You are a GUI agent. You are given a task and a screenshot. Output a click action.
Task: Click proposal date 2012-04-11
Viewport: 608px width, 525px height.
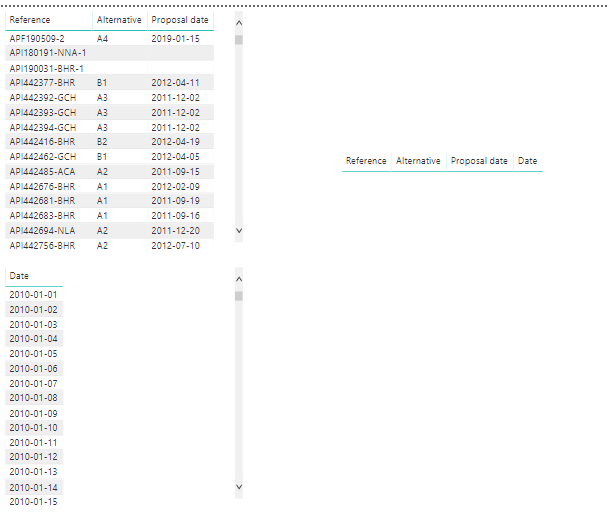175,83
